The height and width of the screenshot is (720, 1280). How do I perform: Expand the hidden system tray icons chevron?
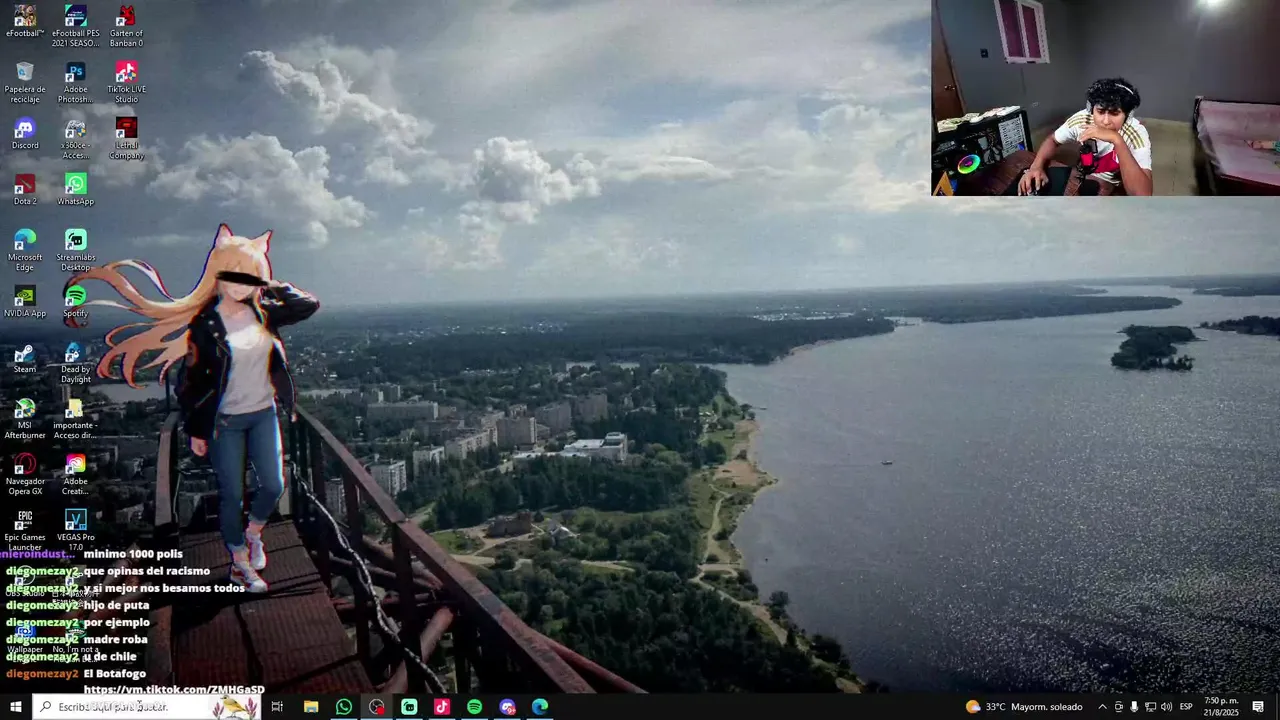pos(1102,707)
